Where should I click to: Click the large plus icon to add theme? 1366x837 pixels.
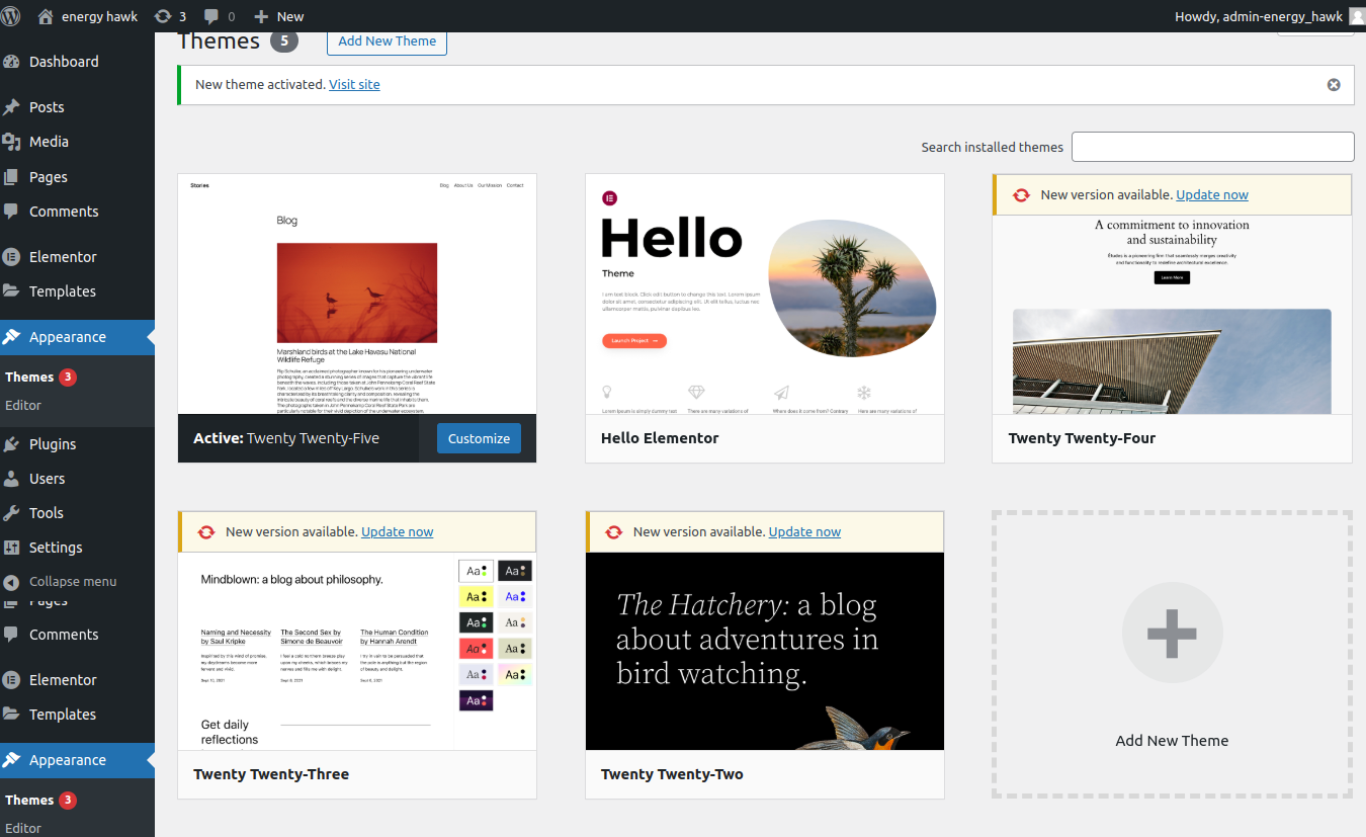click(1172, 633)
